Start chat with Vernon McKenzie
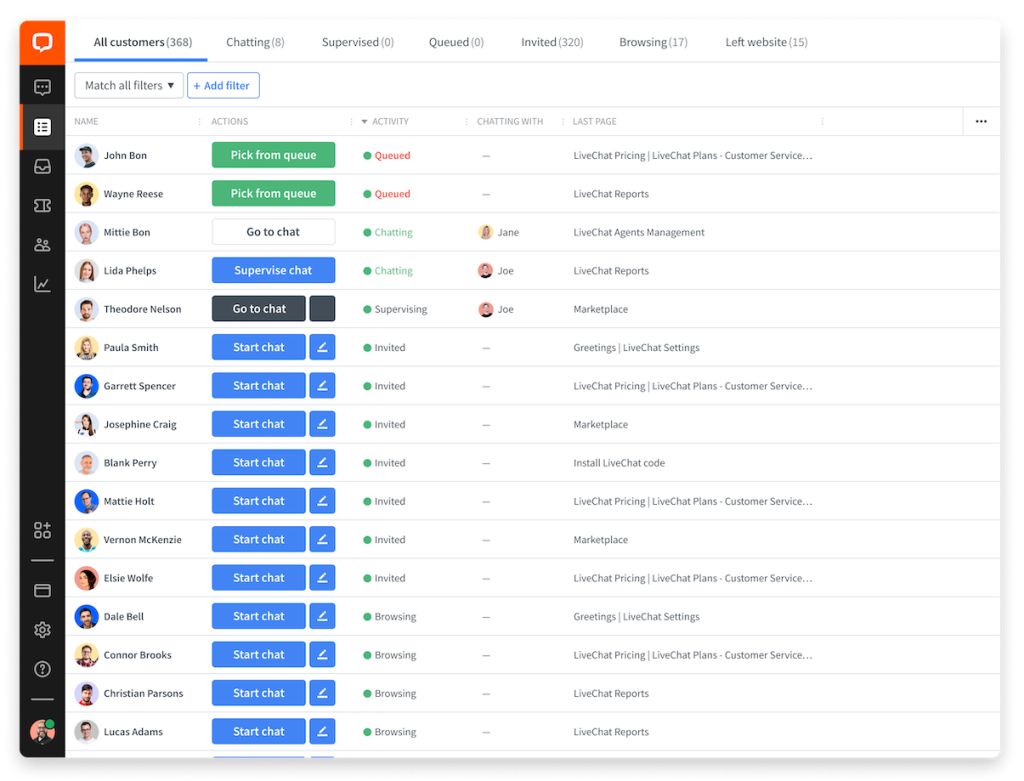 [x=259, y=539]
